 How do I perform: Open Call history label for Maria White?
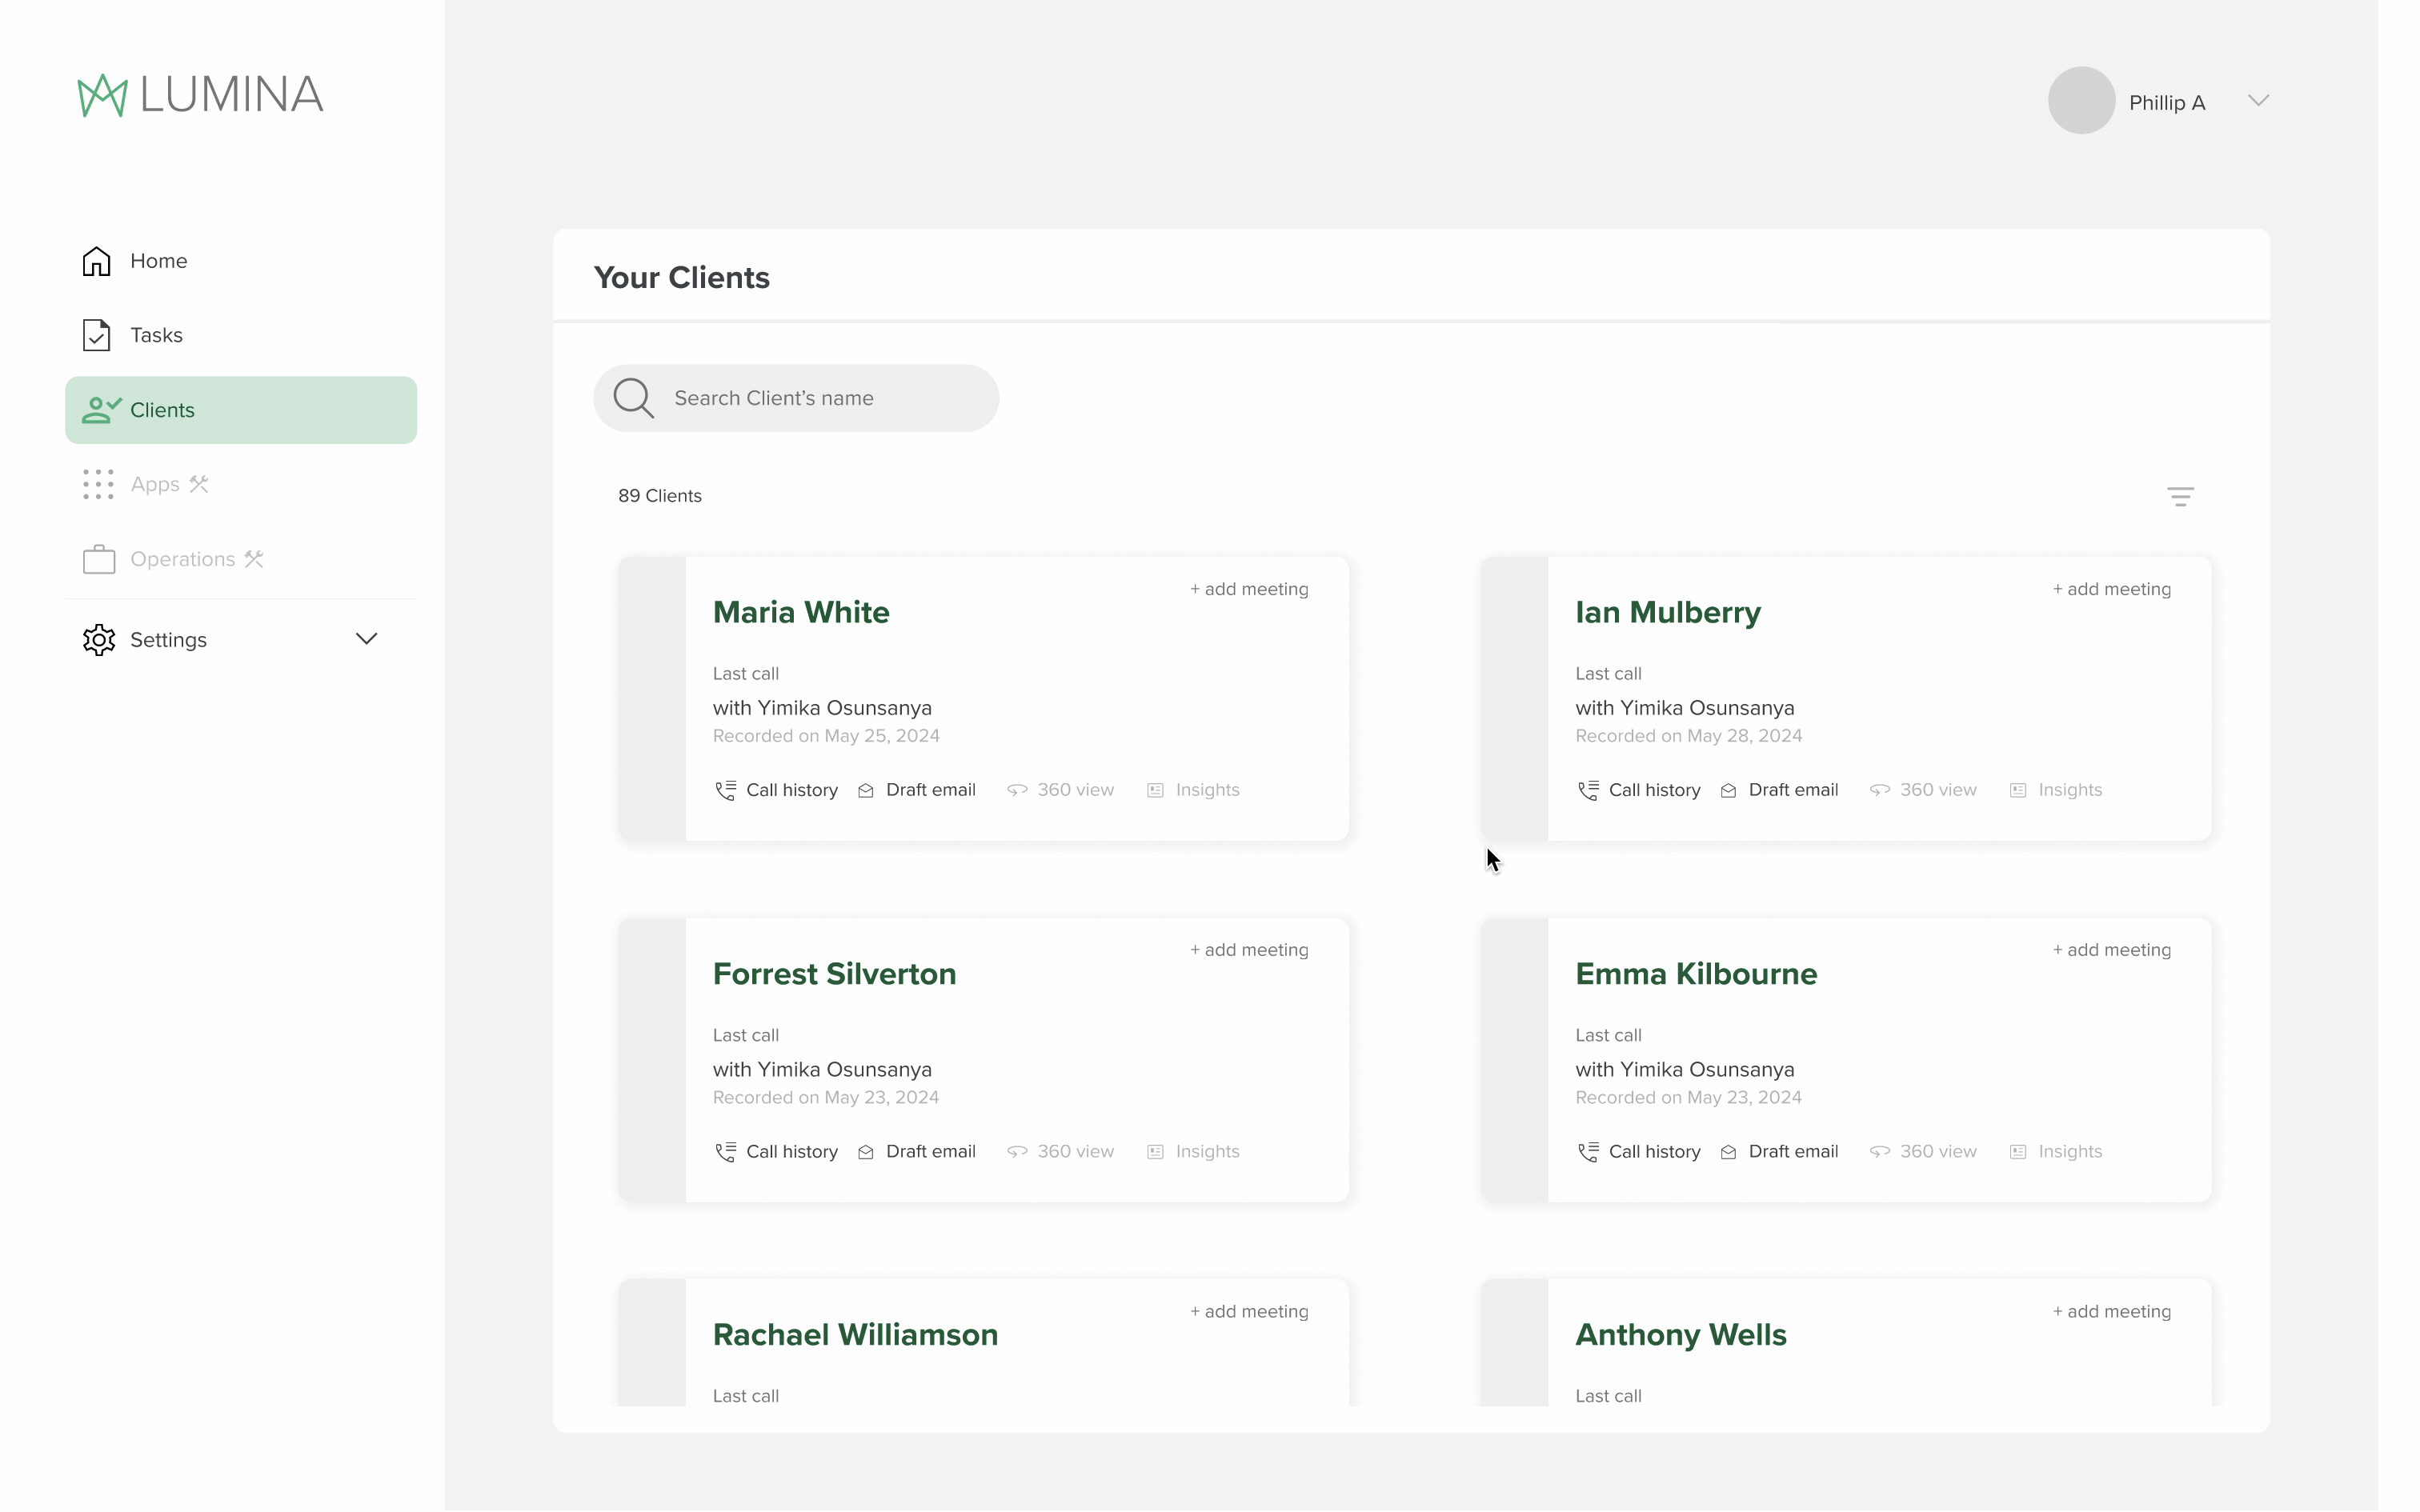pyautogui.click(x=792, y=790)
